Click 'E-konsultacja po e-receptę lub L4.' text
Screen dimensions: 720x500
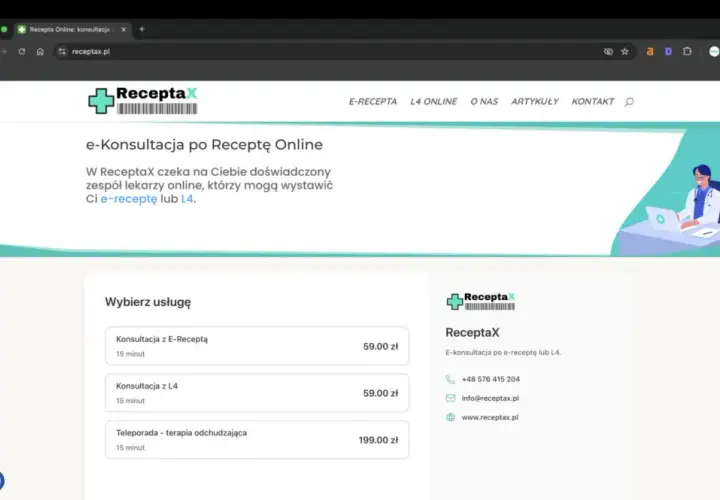503,353
